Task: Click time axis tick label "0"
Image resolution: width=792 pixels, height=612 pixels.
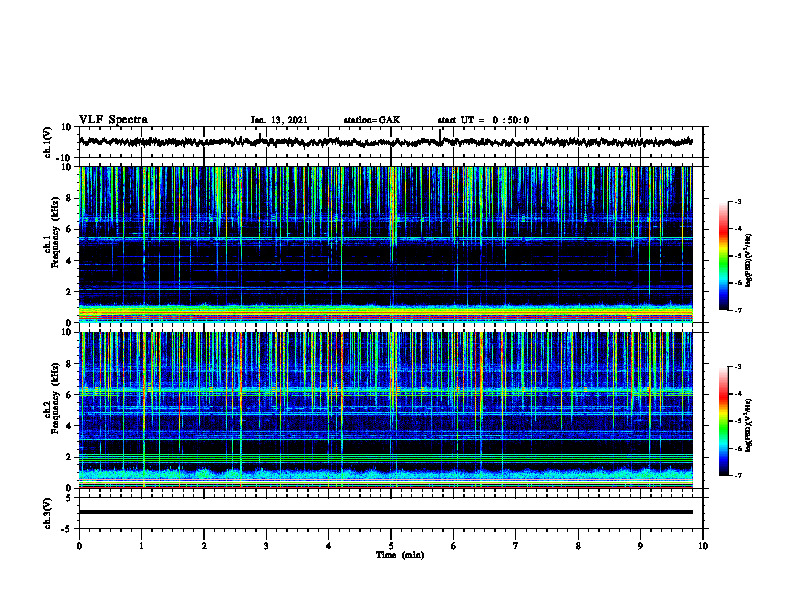Action: (x=79, y=546)
